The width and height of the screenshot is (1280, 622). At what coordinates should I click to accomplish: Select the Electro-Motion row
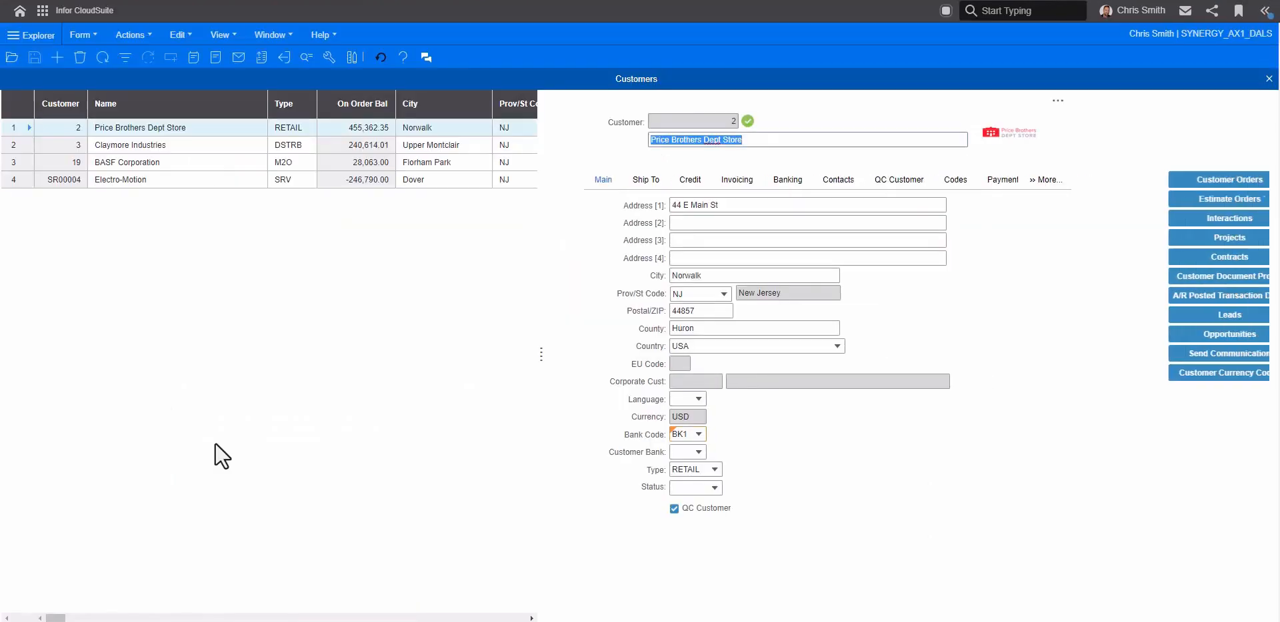268,180
